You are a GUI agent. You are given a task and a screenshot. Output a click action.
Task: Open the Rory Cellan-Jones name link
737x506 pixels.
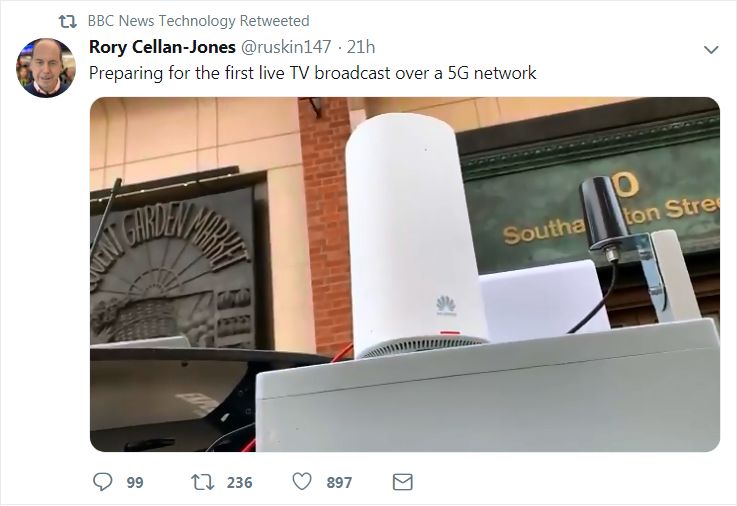[162, 47]
